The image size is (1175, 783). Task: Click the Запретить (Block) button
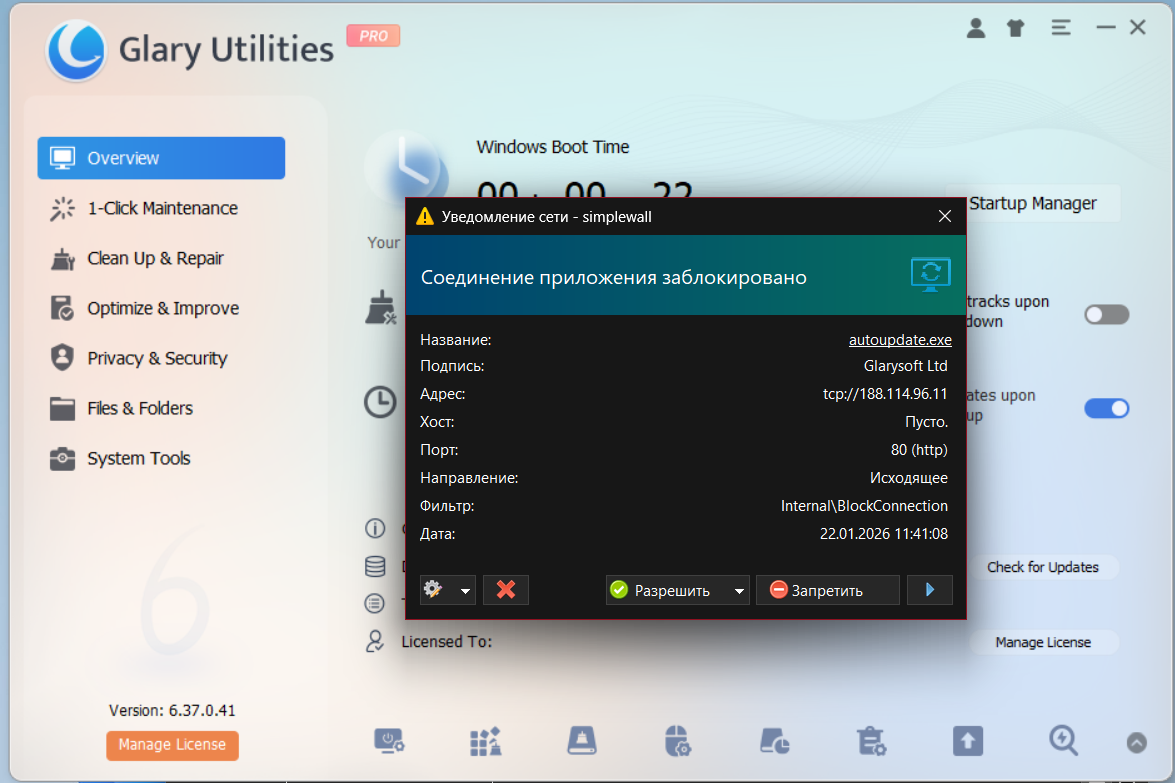[x=827, y=590]
